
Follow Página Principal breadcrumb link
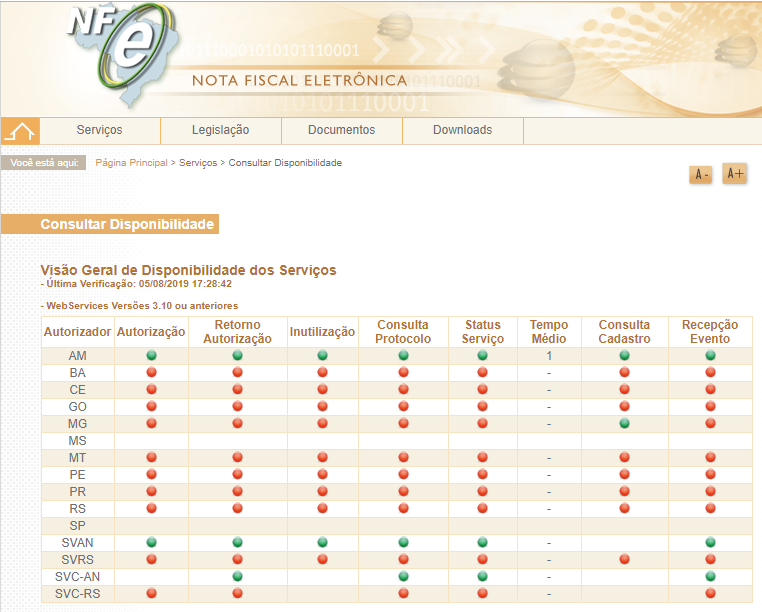tap(131, 163)
